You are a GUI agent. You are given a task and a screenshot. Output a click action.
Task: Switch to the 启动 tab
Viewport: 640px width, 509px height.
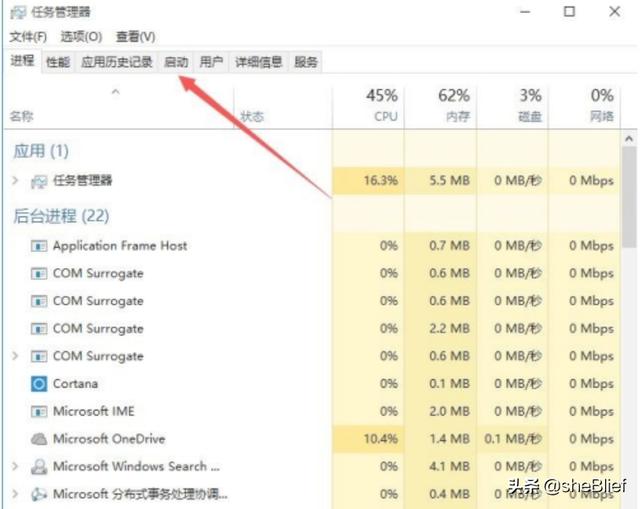coord(176,62)
